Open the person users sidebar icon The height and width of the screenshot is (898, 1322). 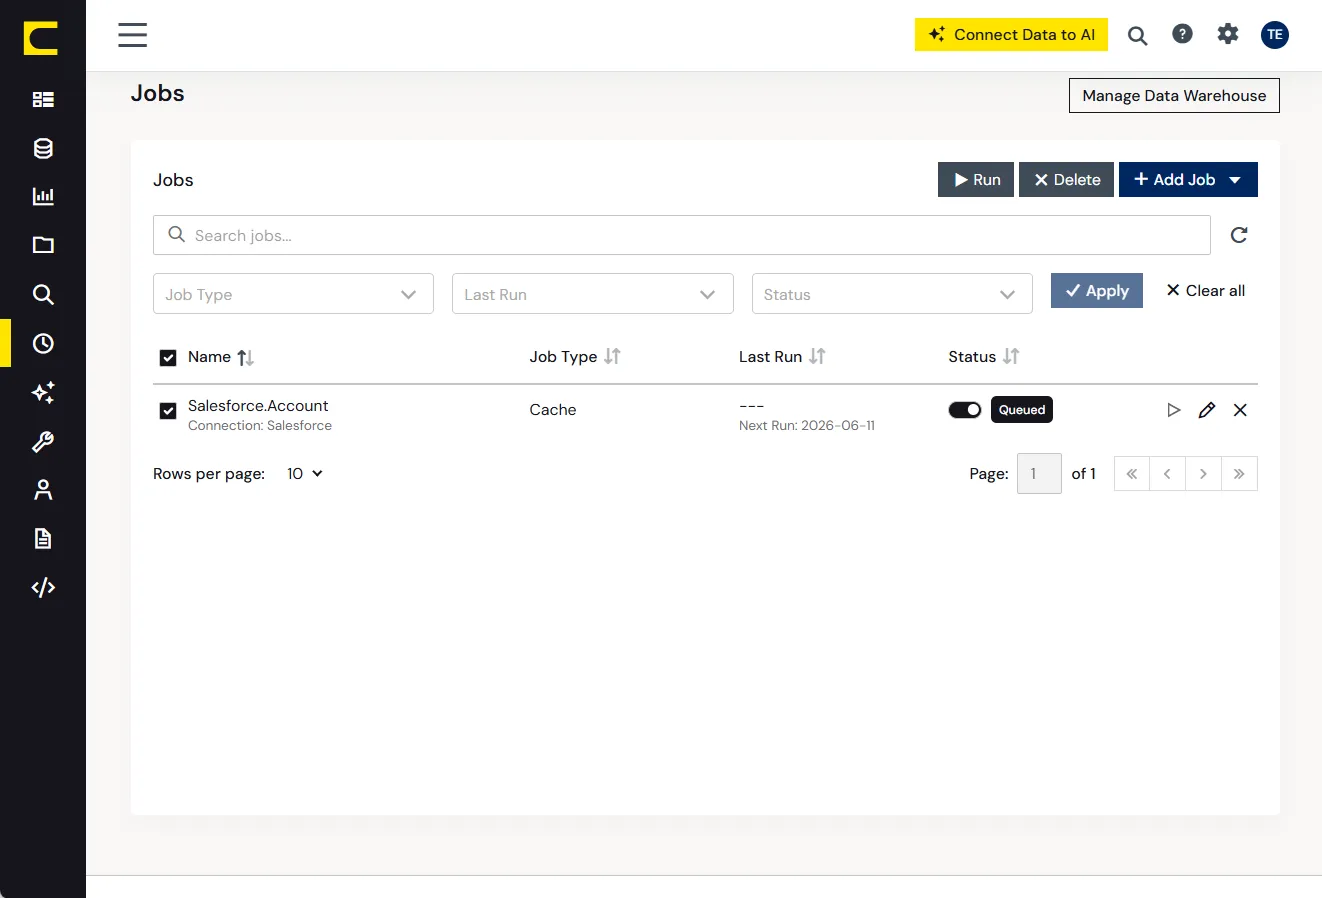pos(43,490)
